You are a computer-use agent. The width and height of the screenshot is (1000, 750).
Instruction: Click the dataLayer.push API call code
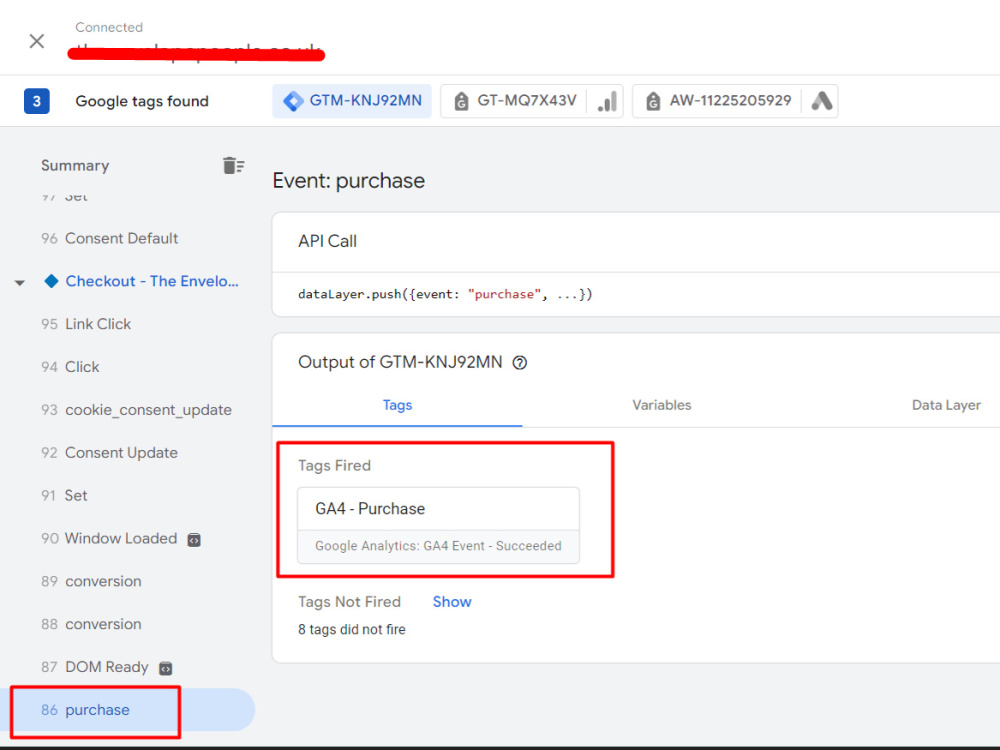click(445, 294)
